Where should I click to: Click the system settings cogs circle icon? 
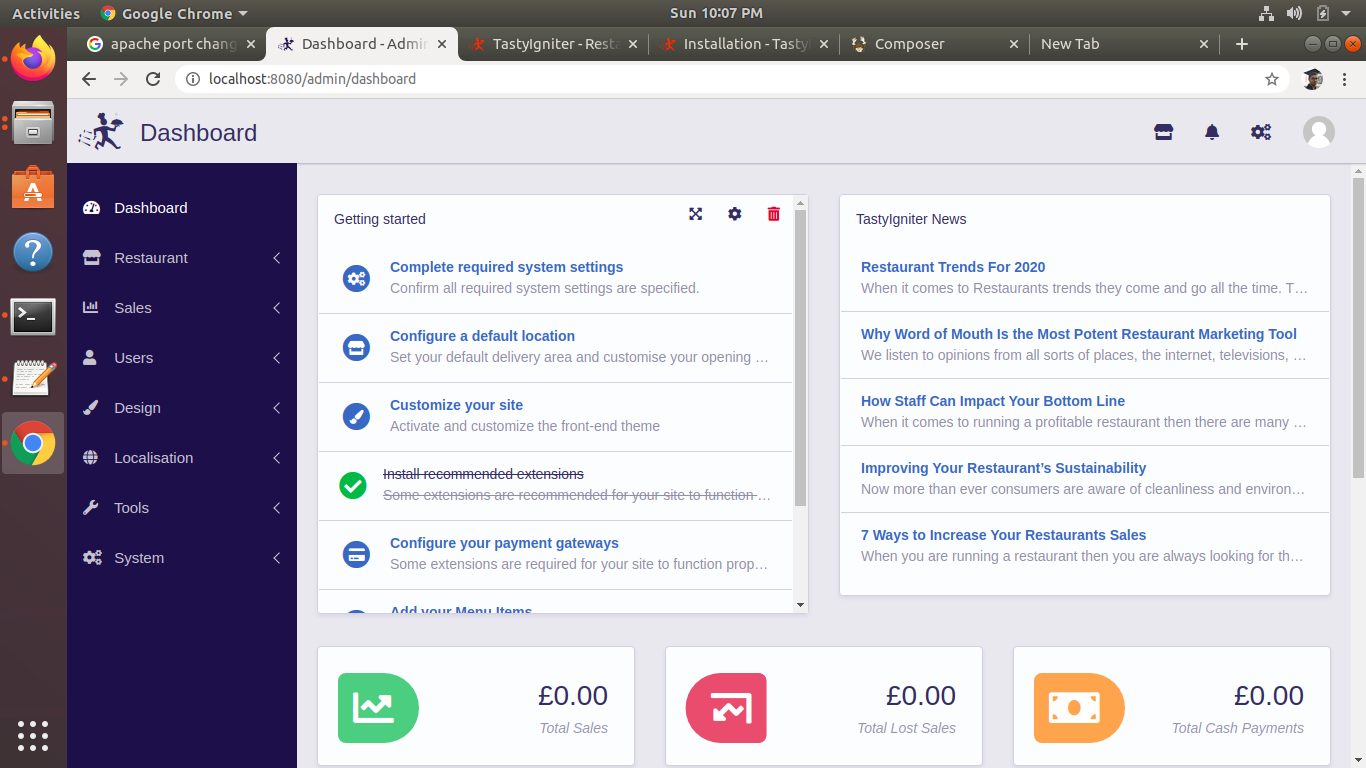pos(356,278)
